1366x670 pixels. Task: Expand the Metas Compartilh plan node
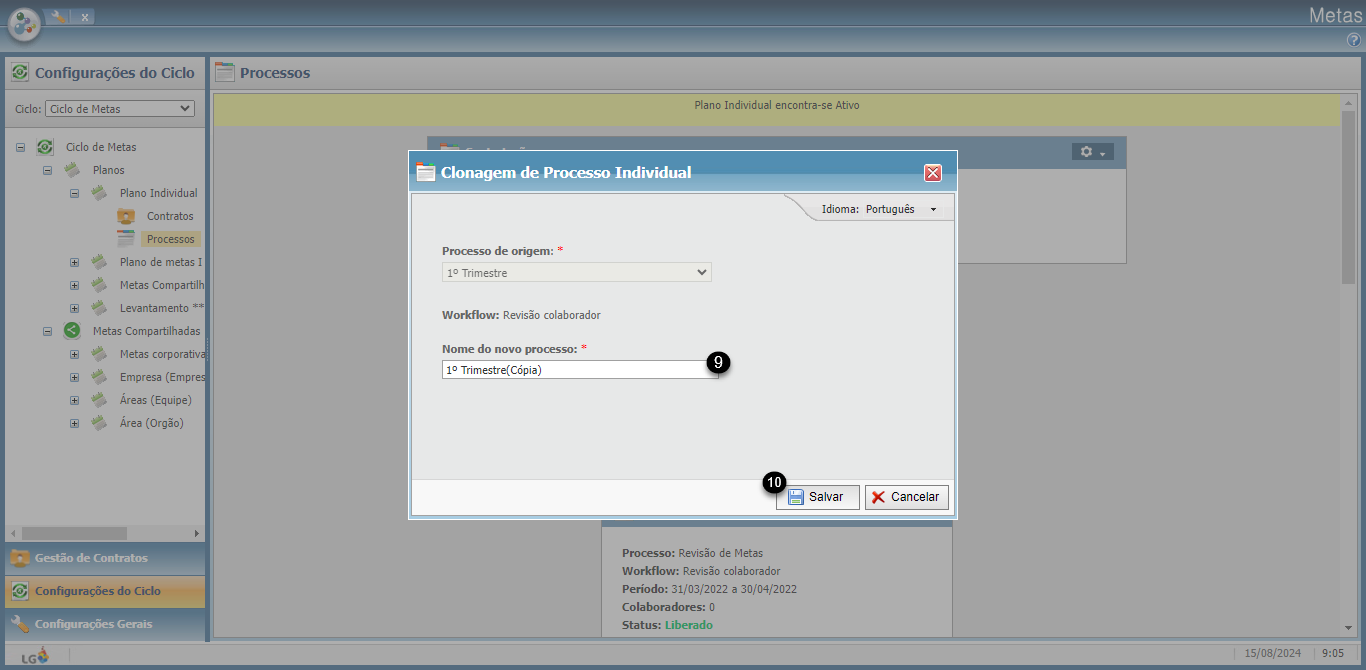point(74,285)
